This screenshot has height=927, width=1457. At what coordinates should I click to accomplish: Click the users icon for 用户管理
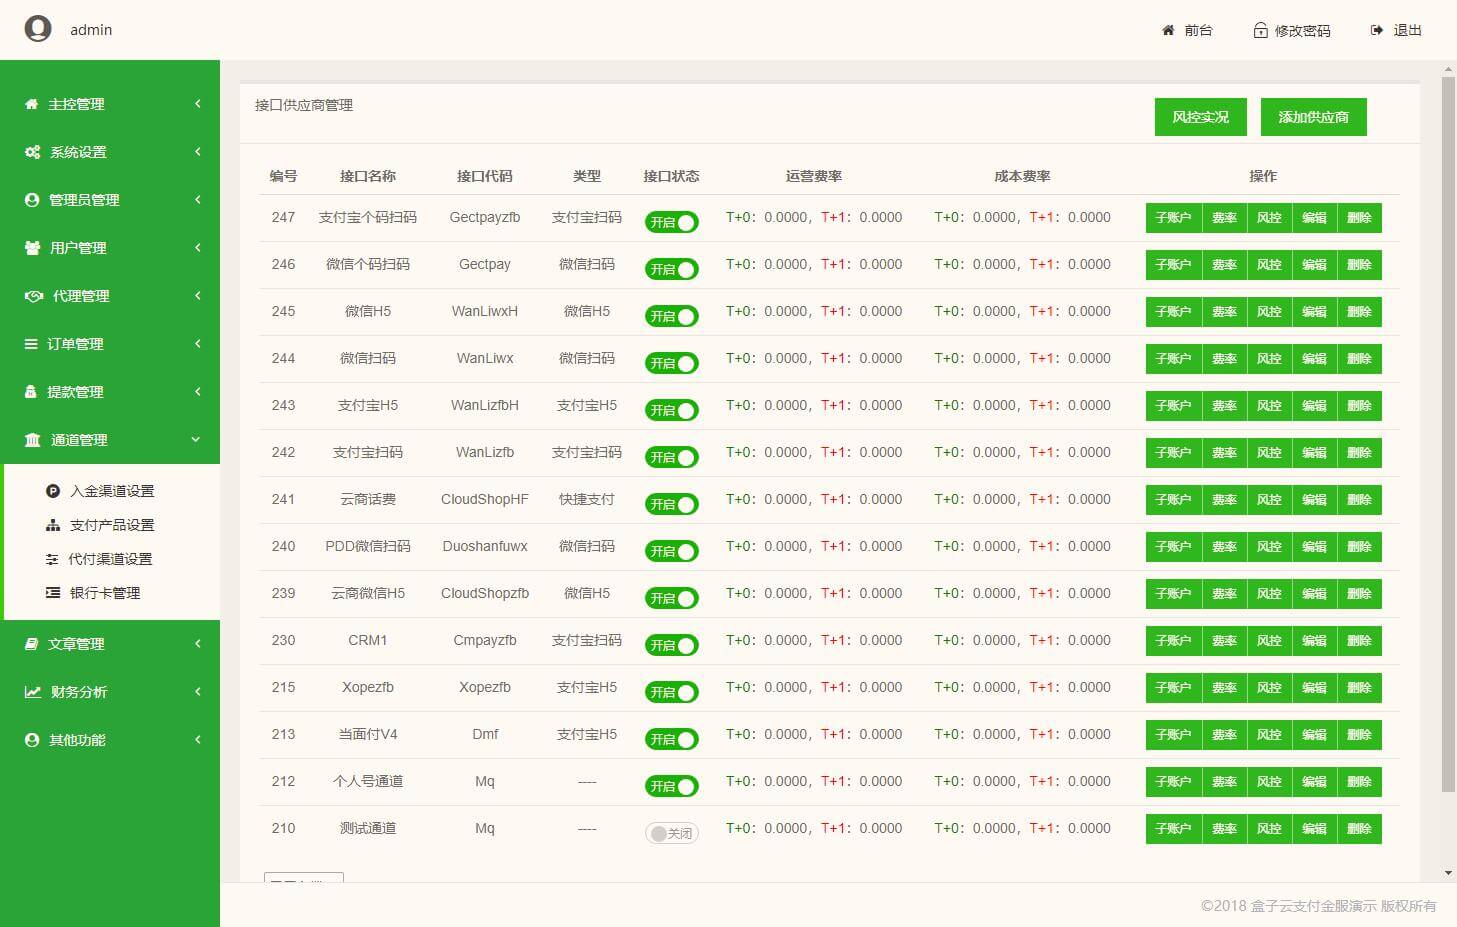[x=33, y=248]
